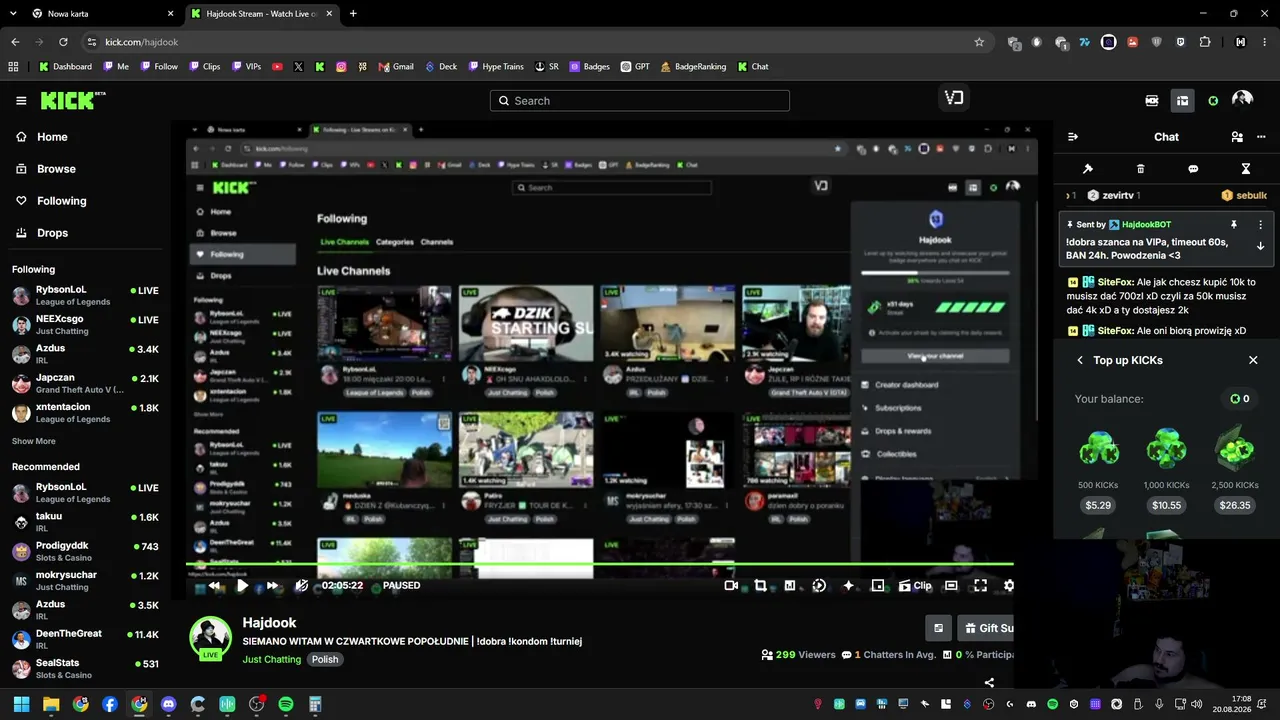The width and height of the screenshot is (1280, 720).
Task: Click the trash clear chat icon
Action: tap(1141, 169)
